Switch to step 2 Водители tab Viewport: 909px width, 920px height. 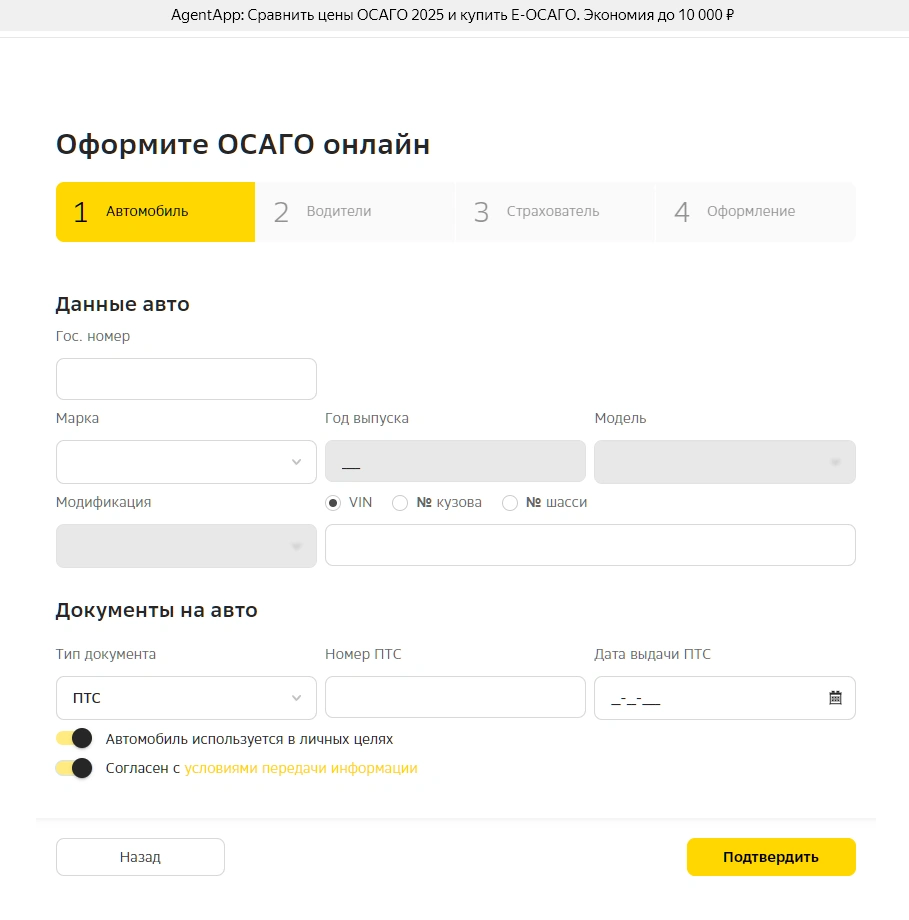point(355,212)
